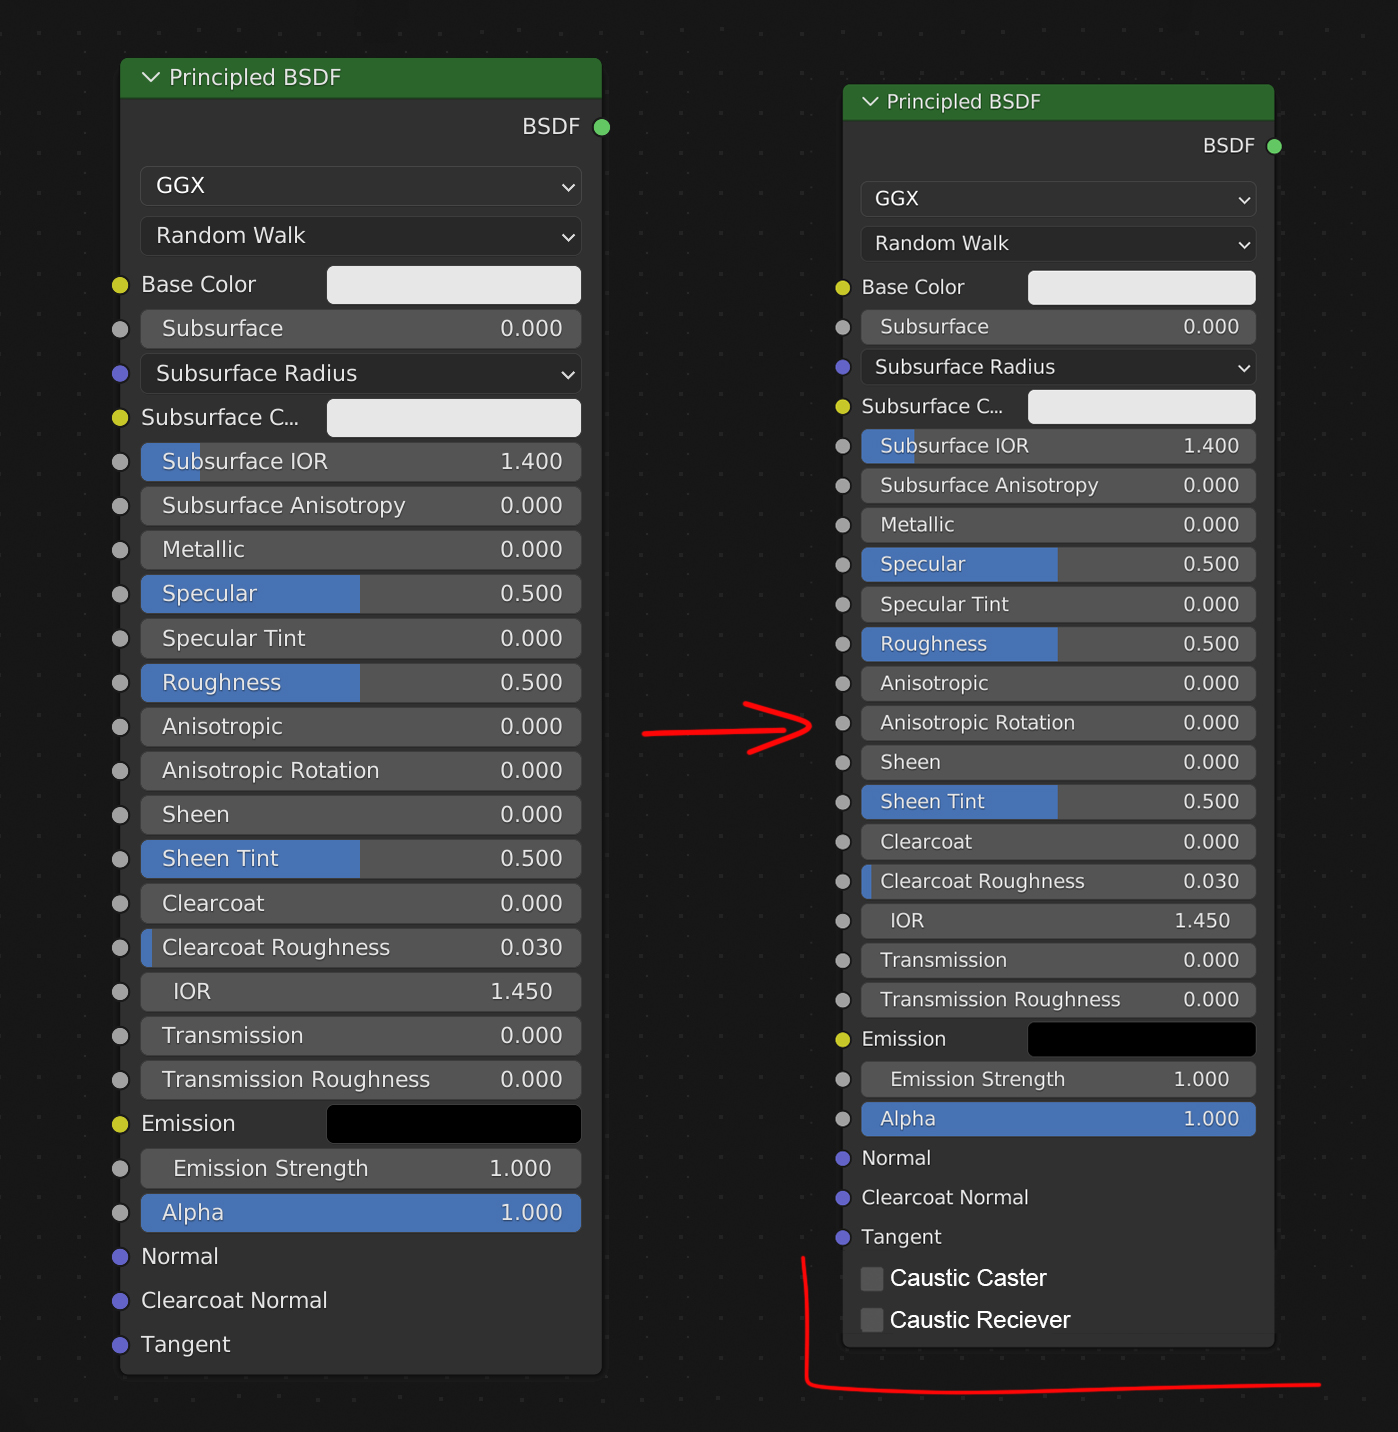
Task: Open GGX distribution dropdown on left node
Action: tap(361, 186)
